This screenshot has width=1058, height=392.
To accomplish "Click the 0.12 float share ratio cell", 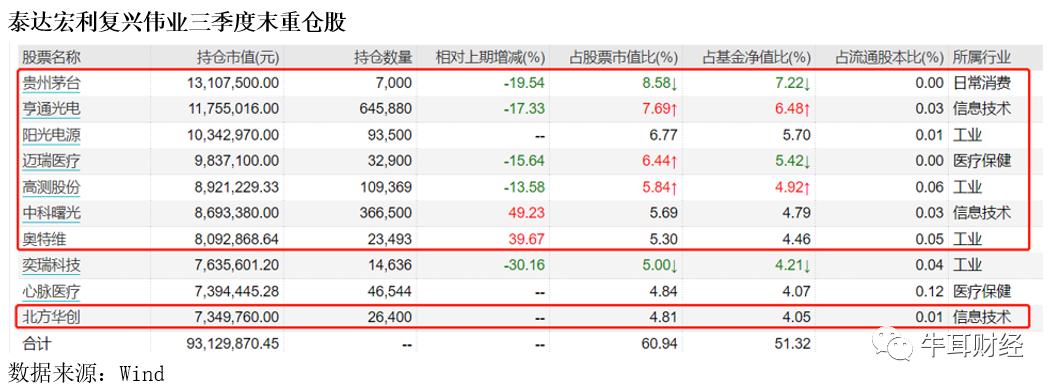I will coord(930,291).
